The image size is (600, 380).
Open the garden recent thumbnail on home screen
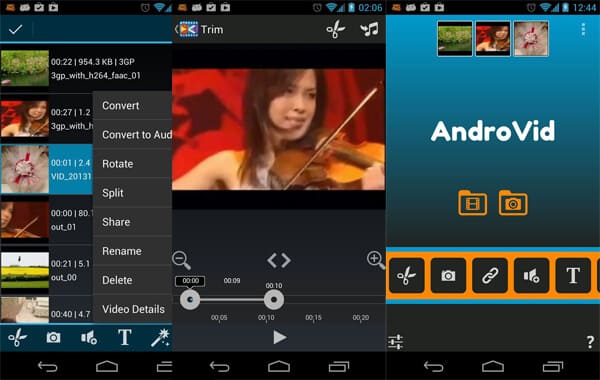[455, 39]
